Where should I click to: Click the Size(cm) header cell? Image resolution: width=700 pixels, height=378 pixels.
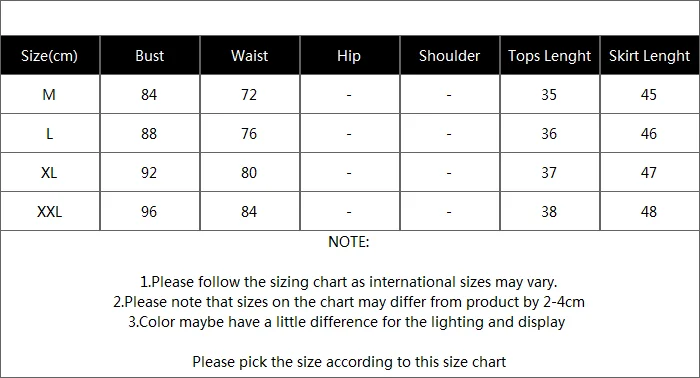pyautogui.click(x=50, y=56)
